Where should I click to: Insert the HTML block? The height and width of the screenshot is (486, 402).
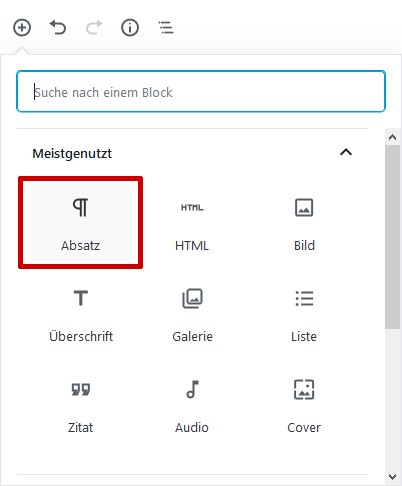[x=192, y=222]
